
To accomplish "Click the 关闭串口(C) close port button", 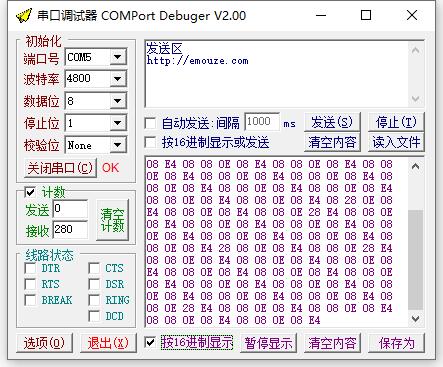I will coord(60,168).
